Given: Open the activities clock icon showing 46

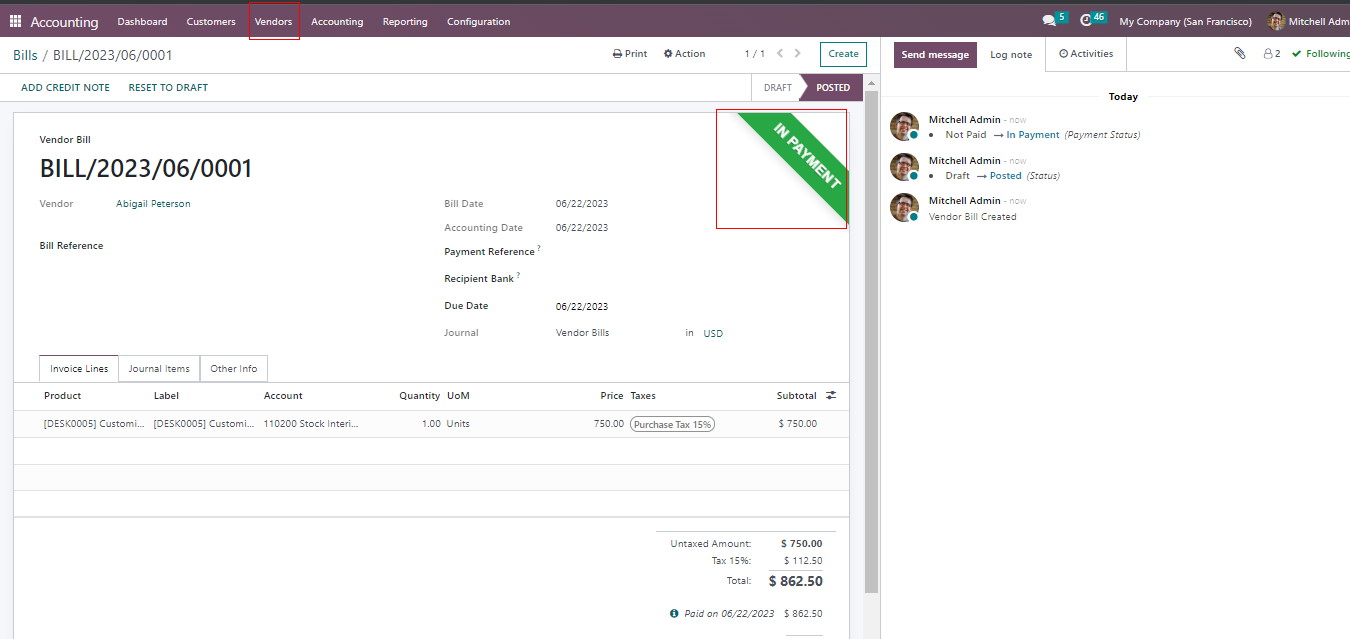Looking at the screenshot, I should (1086, 21).
